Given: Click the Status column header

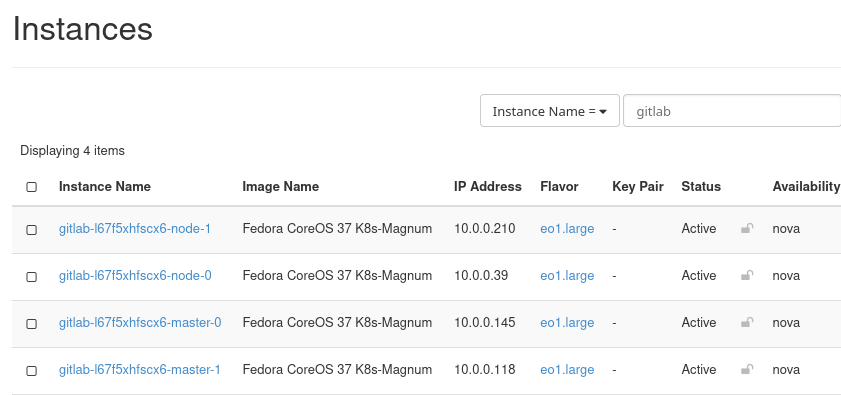Looking at the screenshot, I should [701, 186].
